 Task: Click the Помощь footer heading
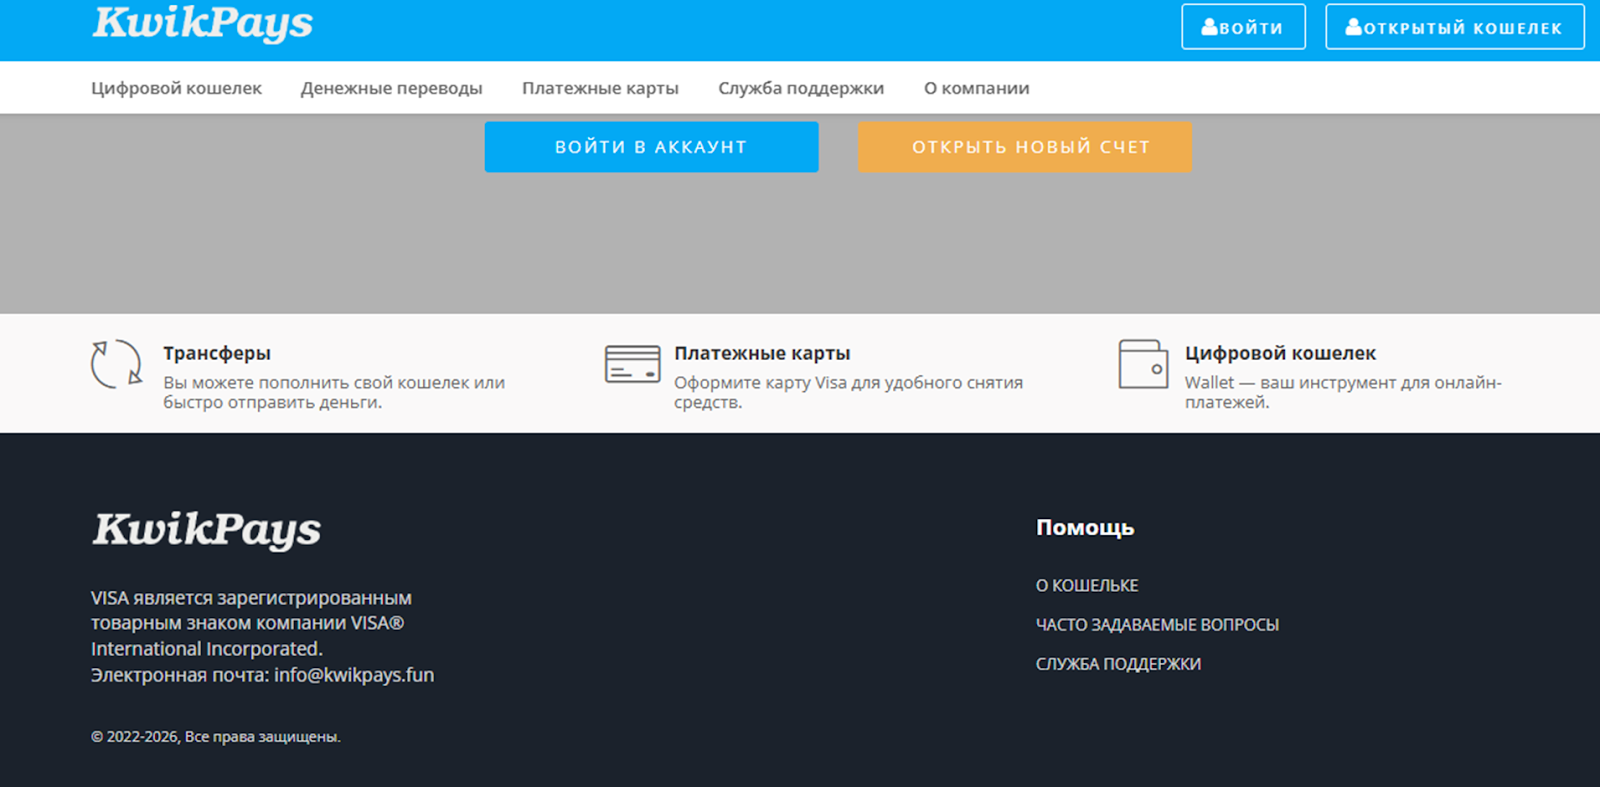(x=1085, y=528)
